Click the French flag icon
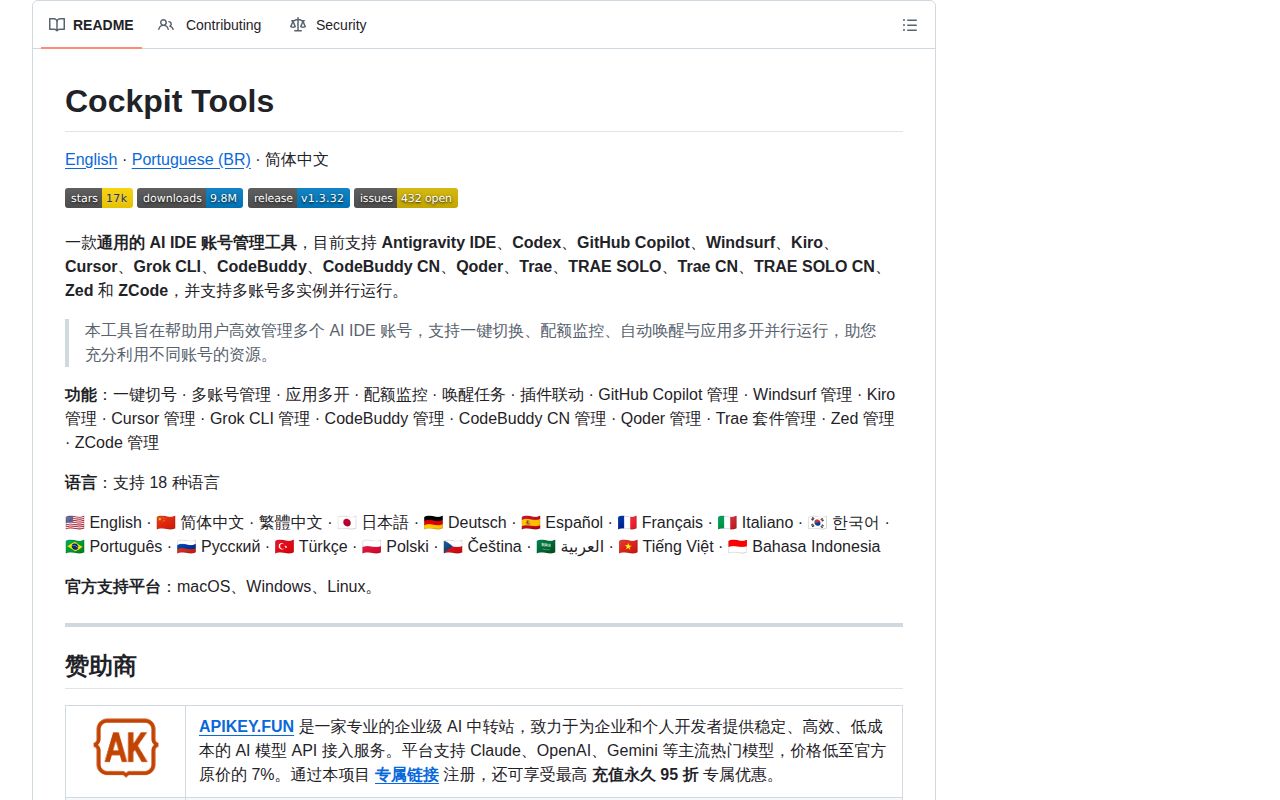 tap(627, 522)
